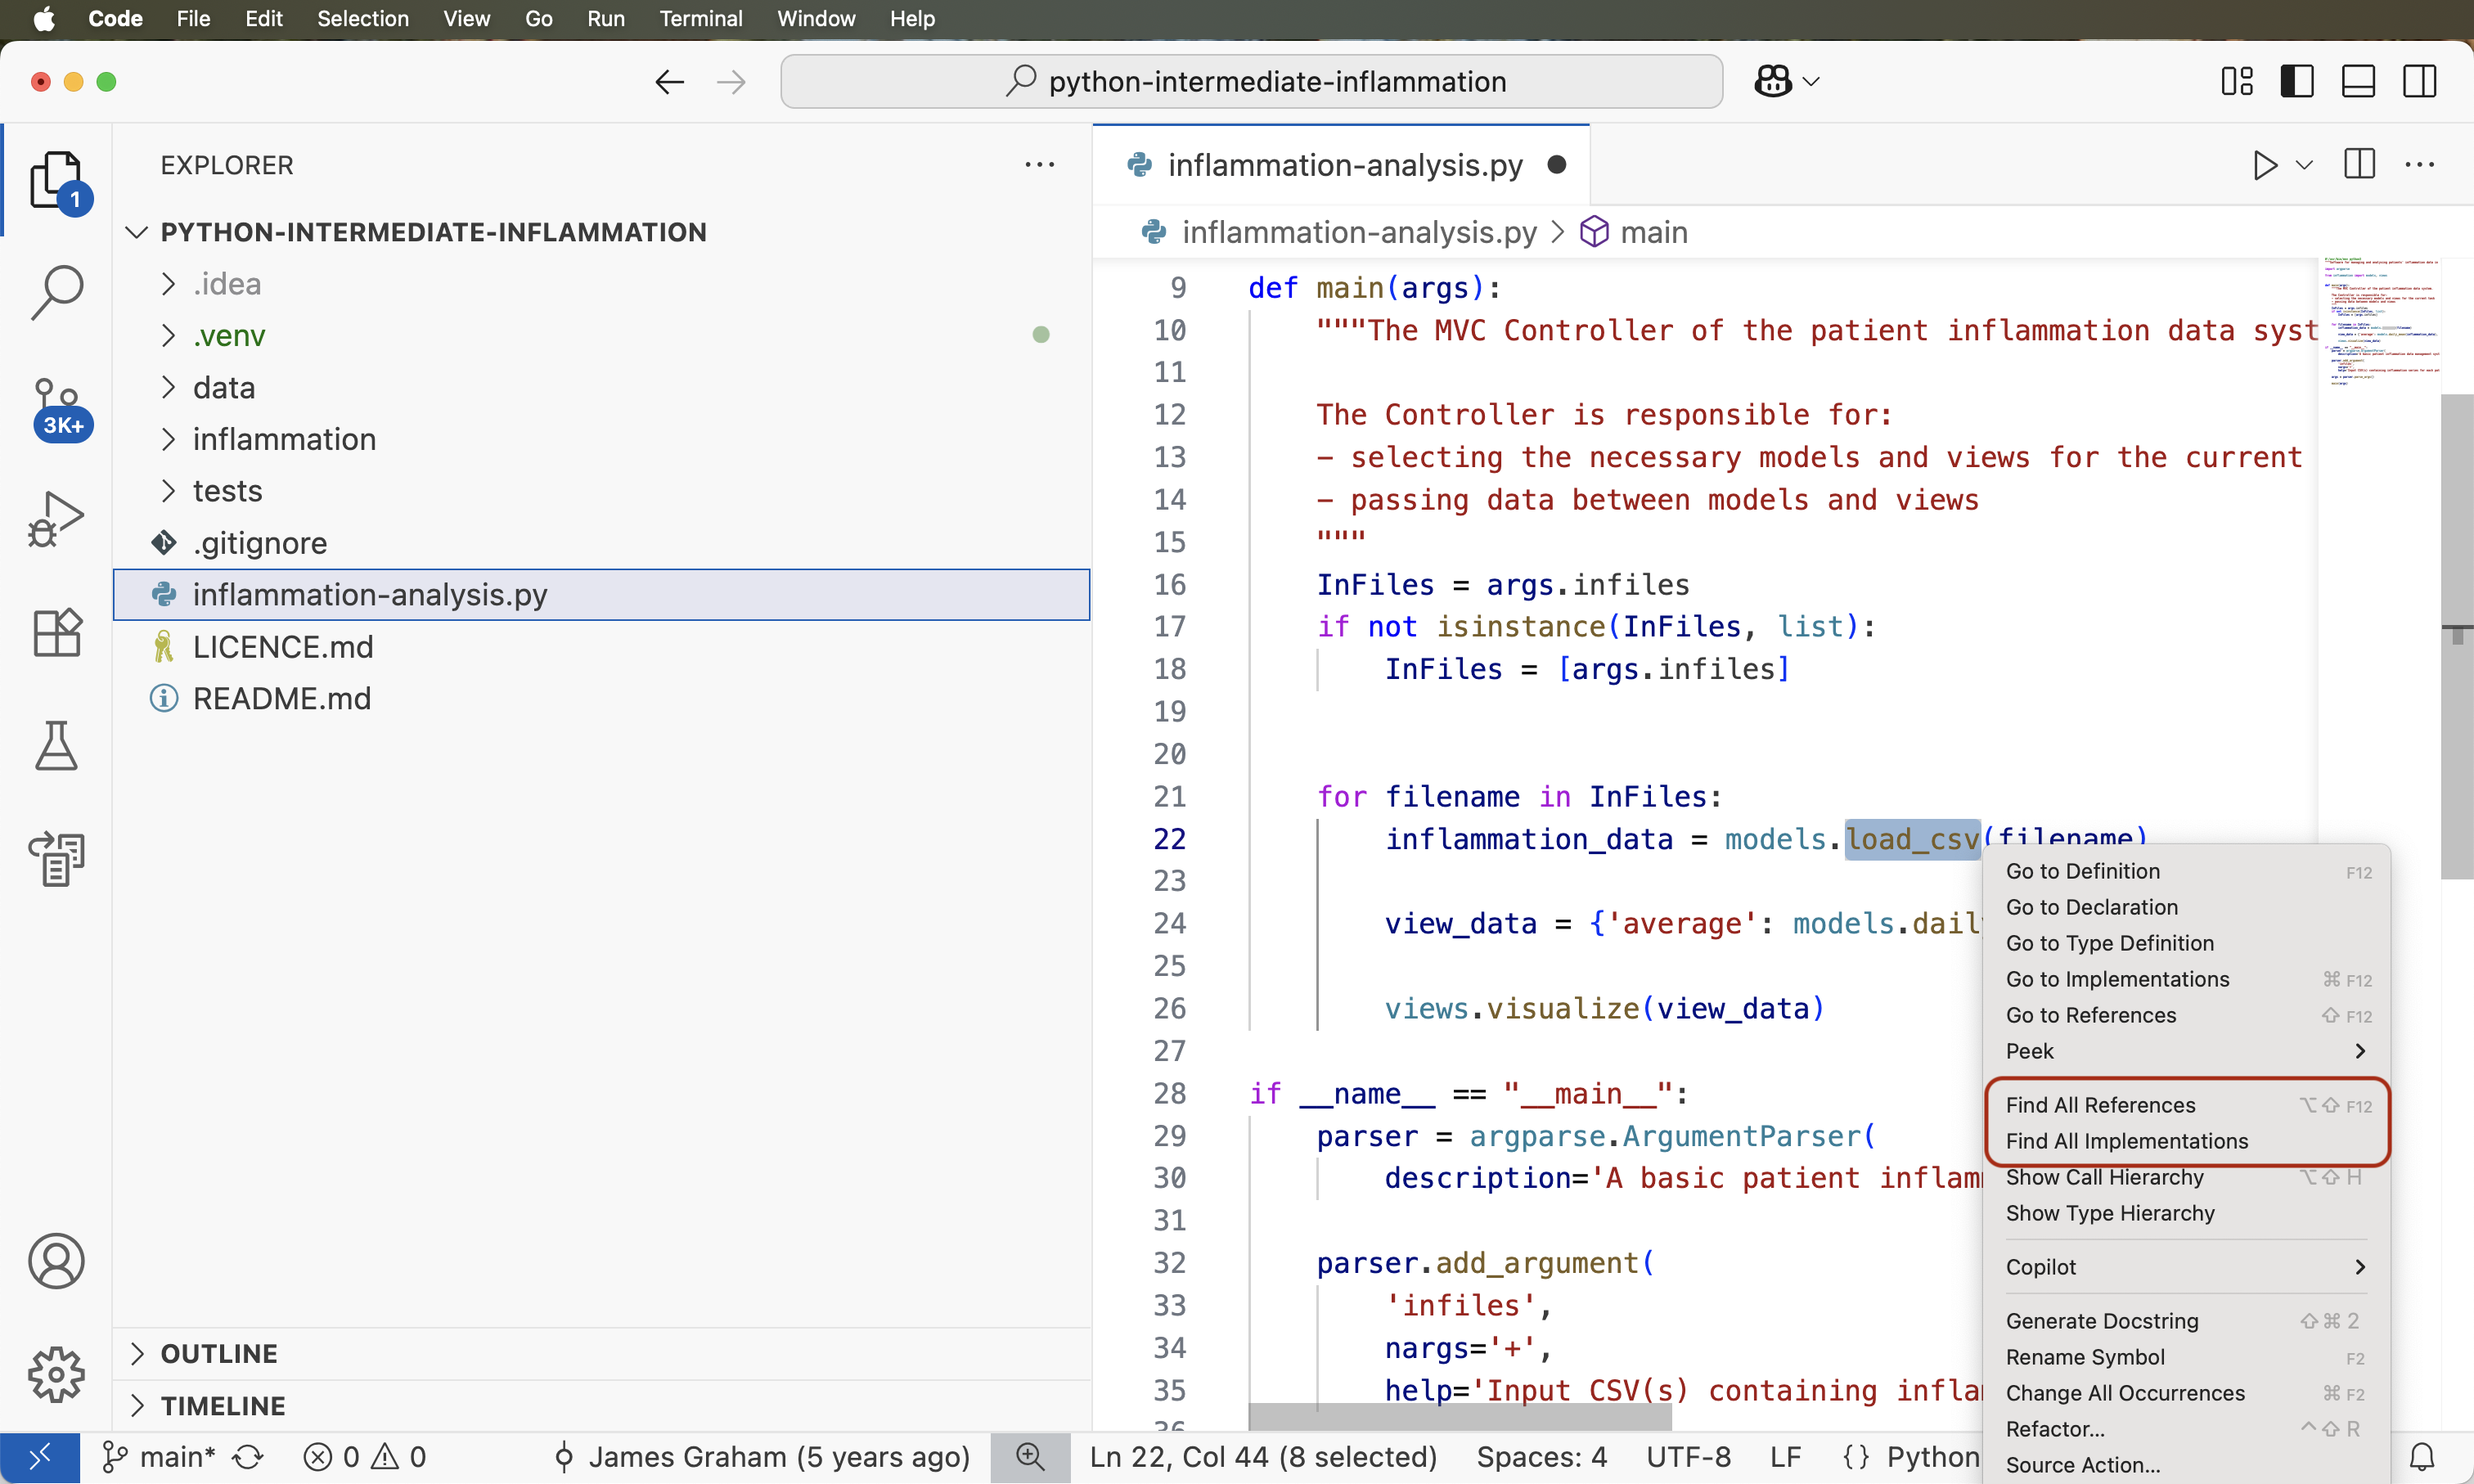Open the Extensions view

[57, 632]
